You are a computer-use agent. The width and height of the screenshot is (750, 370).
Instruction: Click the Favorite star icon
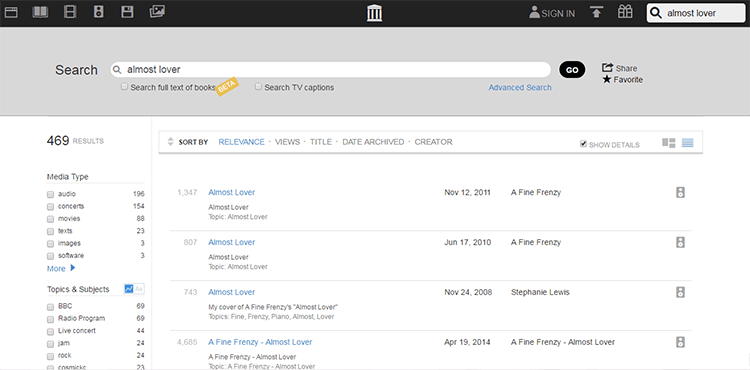click(607, 79)
